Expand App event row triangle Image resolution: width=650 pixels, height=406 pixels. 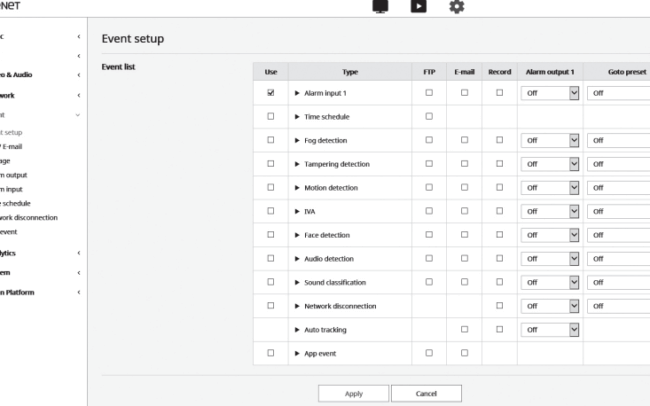(297, 353)
